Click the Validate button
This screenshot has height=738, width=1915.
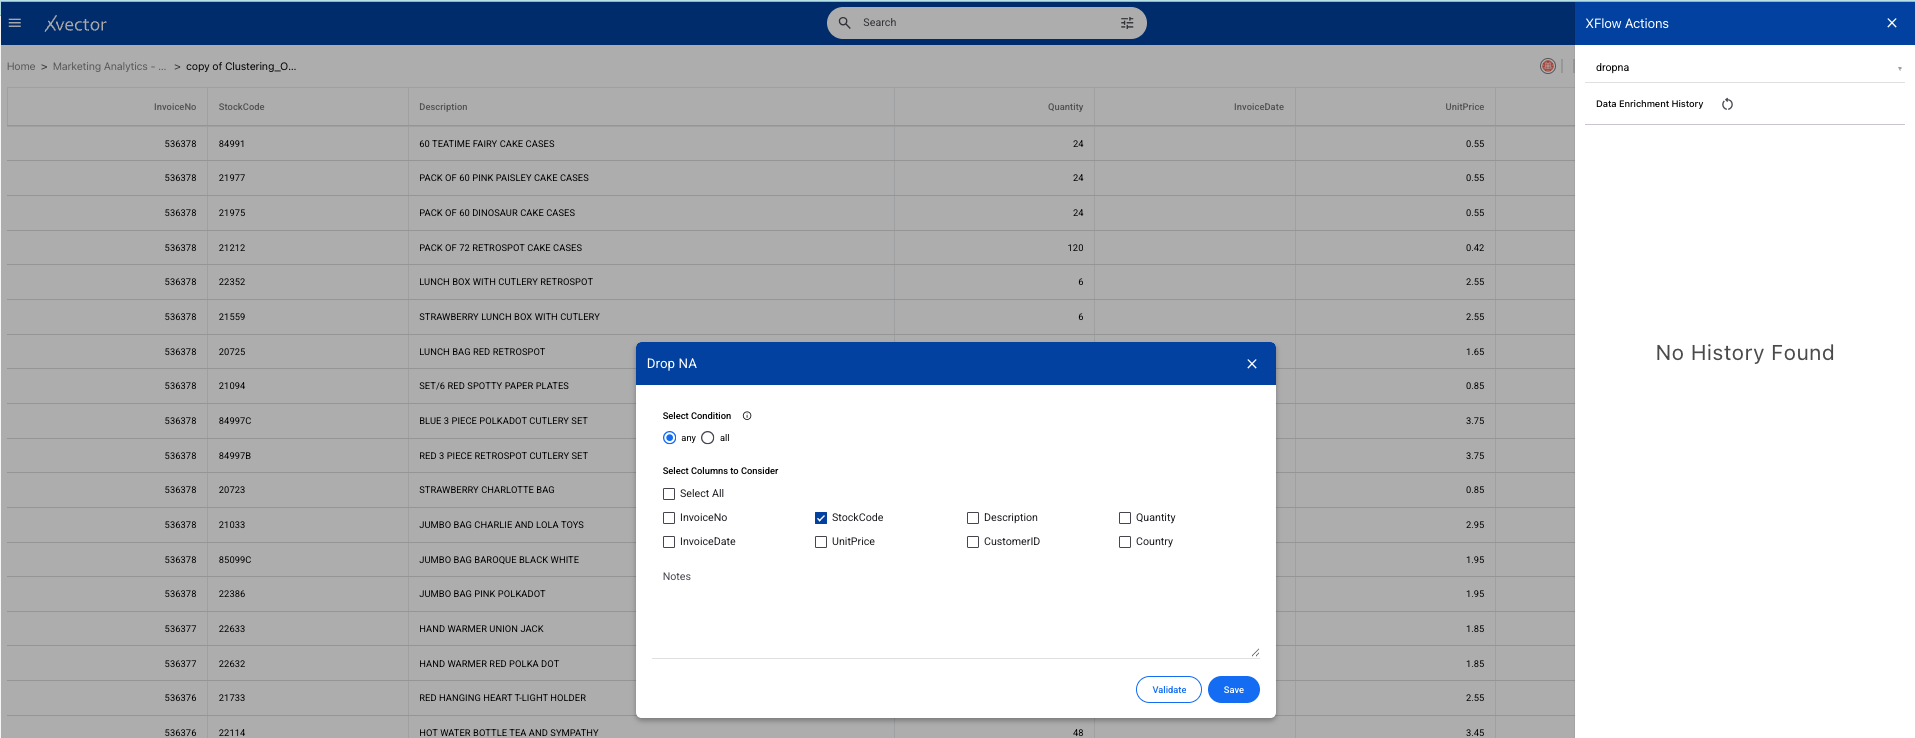(x=1168, y=690)
